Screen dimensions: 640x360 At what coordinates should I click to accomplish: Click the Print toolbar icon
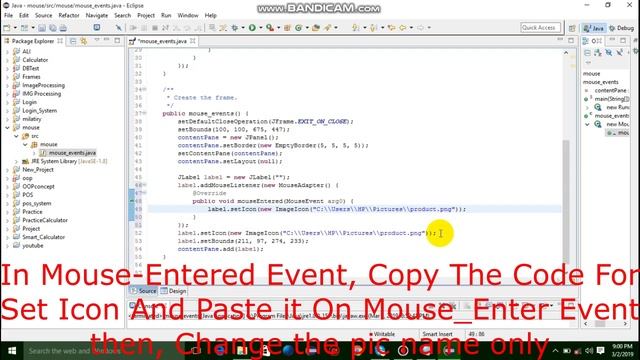(63, 28)
